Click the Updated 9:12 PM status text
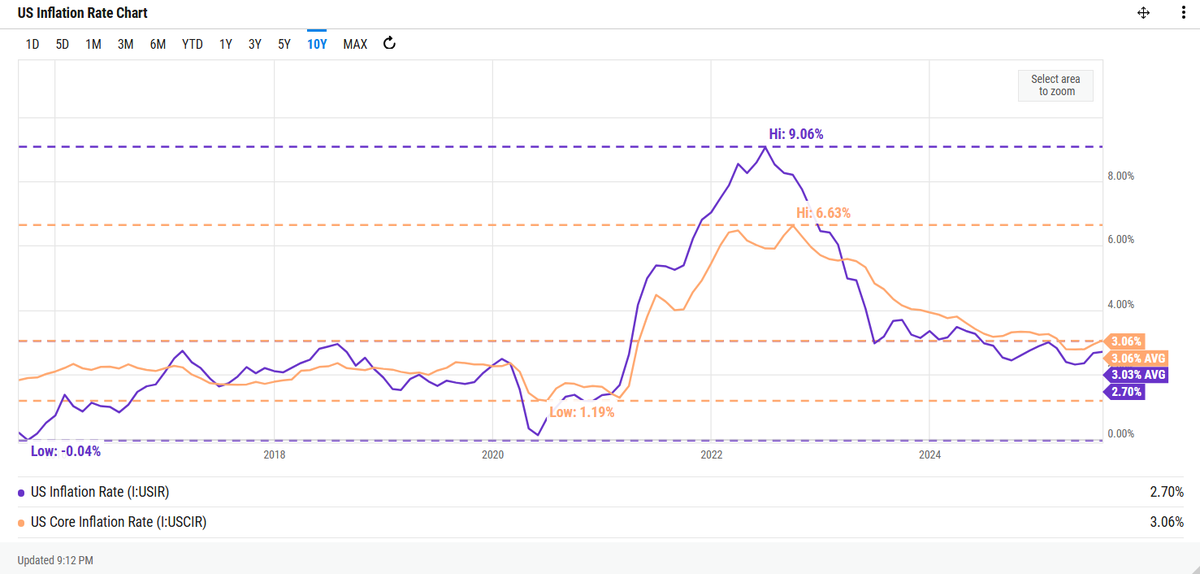This screenshot has width=1200, height=574. coord(56,561)
